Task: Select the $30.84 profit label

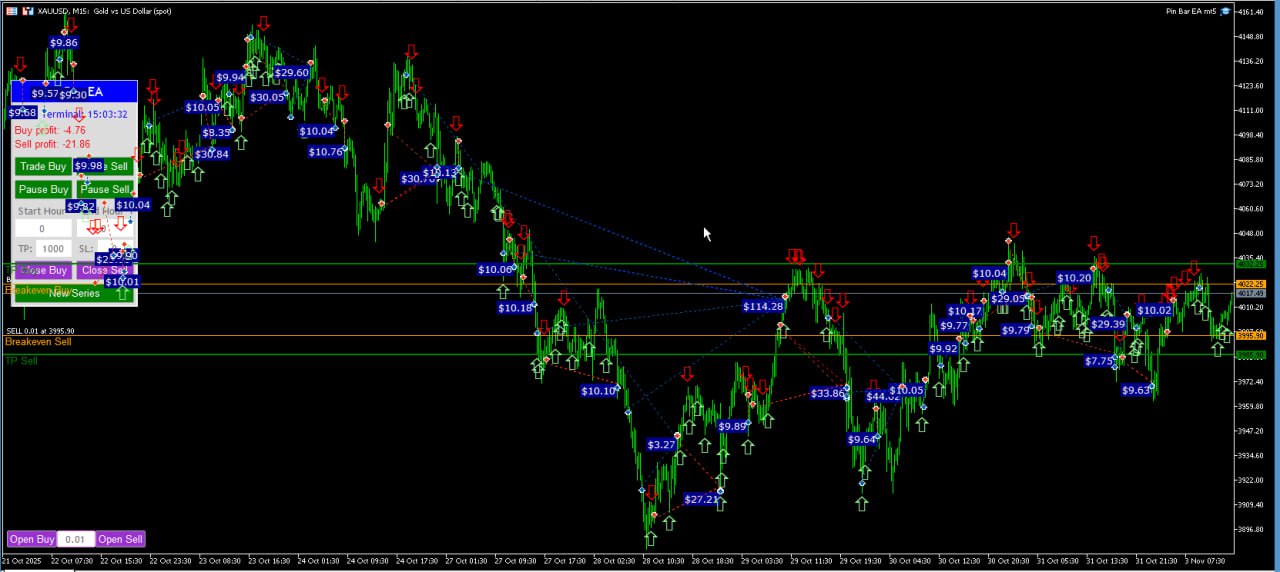Action: coord(212,154)
